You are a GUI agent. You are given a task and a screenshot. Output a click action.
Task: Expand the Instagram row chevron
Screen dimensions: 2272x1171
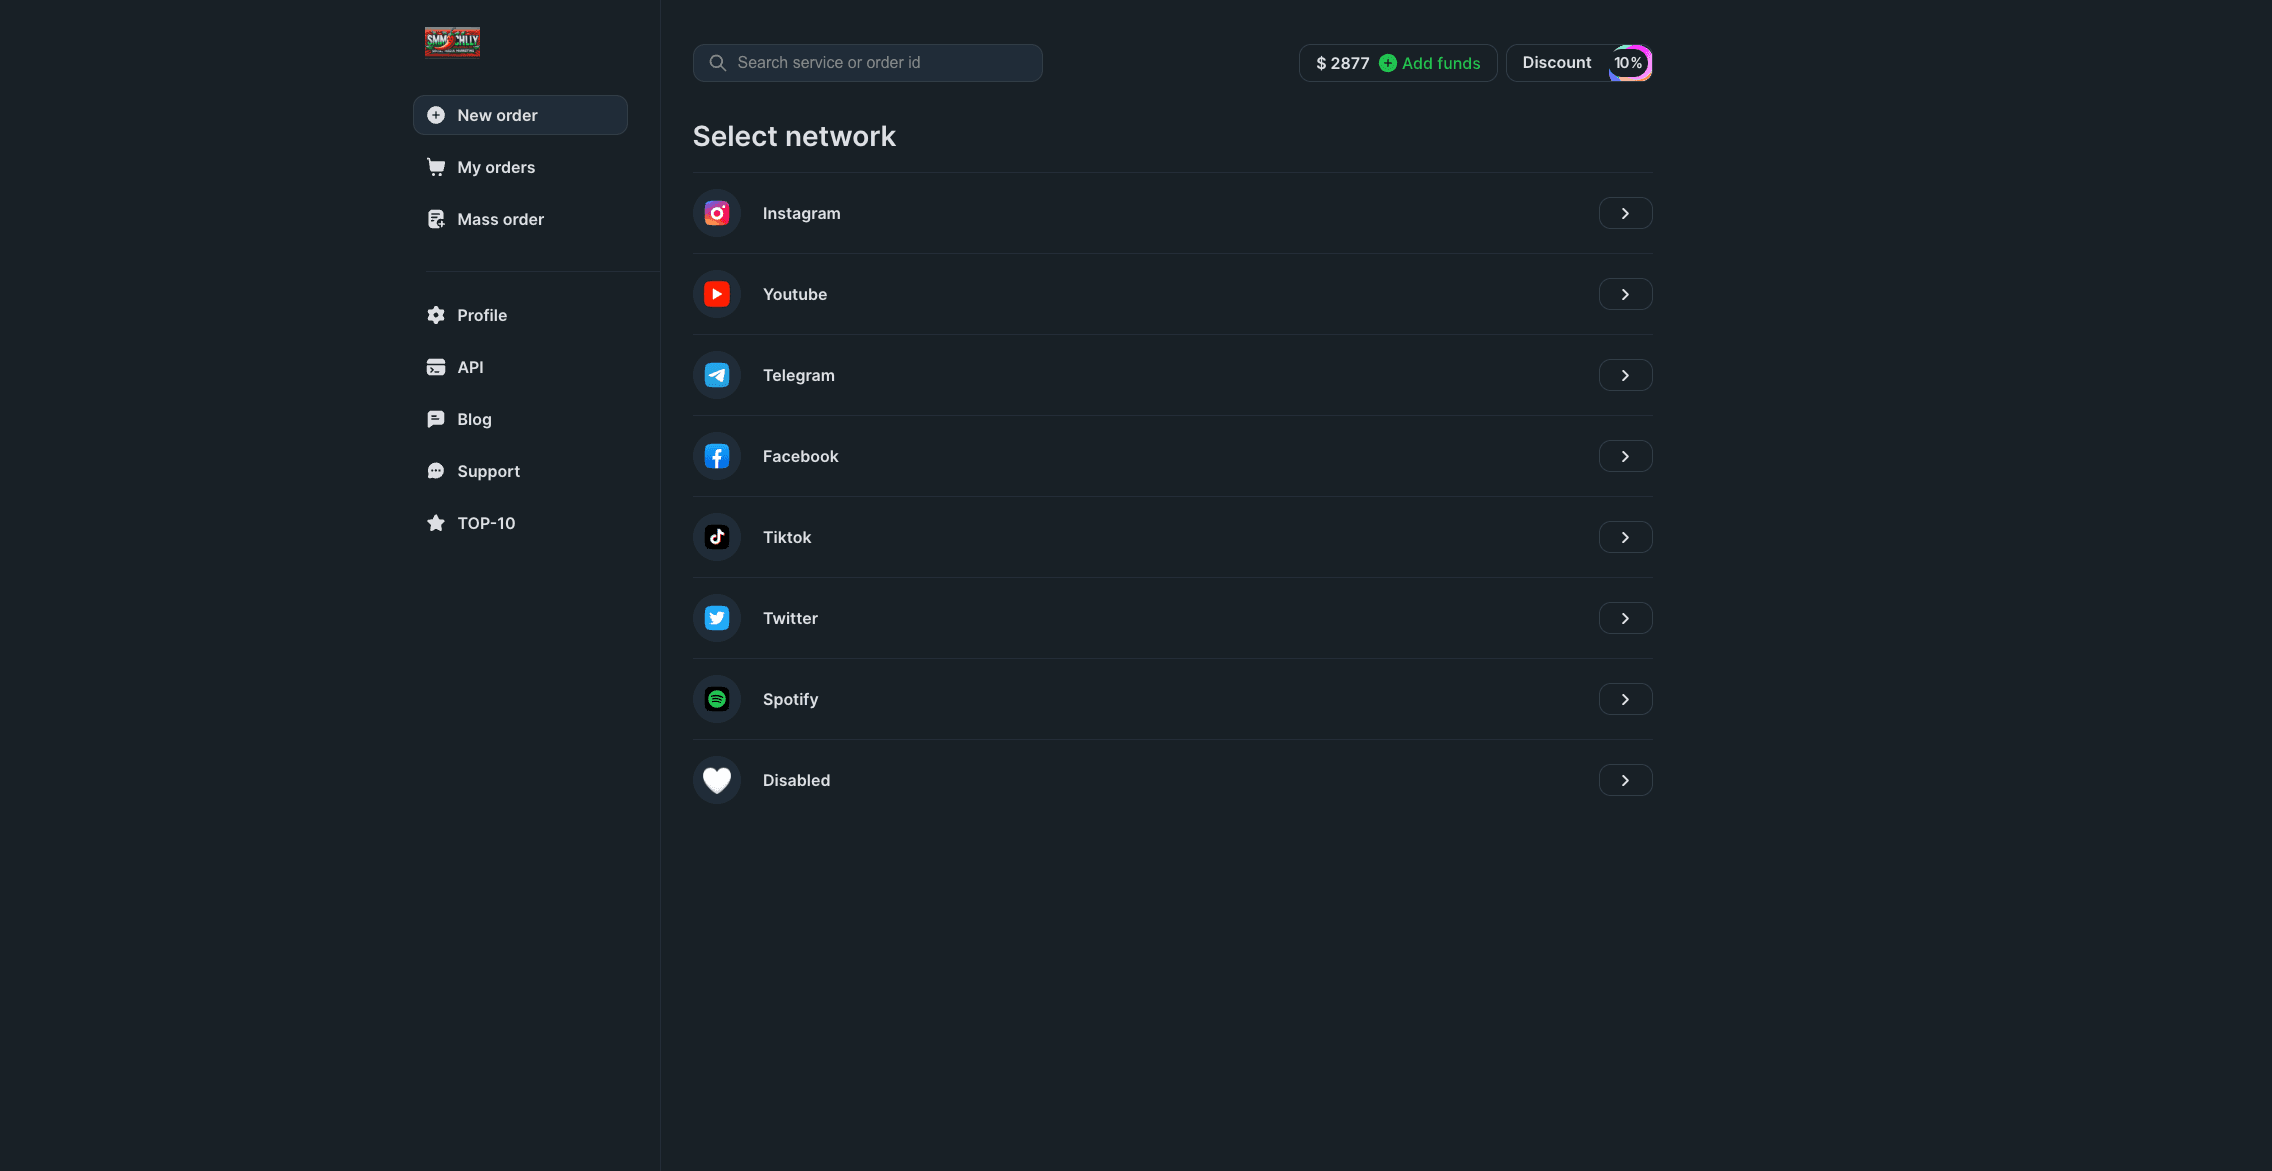click(x=1625, y=213)
